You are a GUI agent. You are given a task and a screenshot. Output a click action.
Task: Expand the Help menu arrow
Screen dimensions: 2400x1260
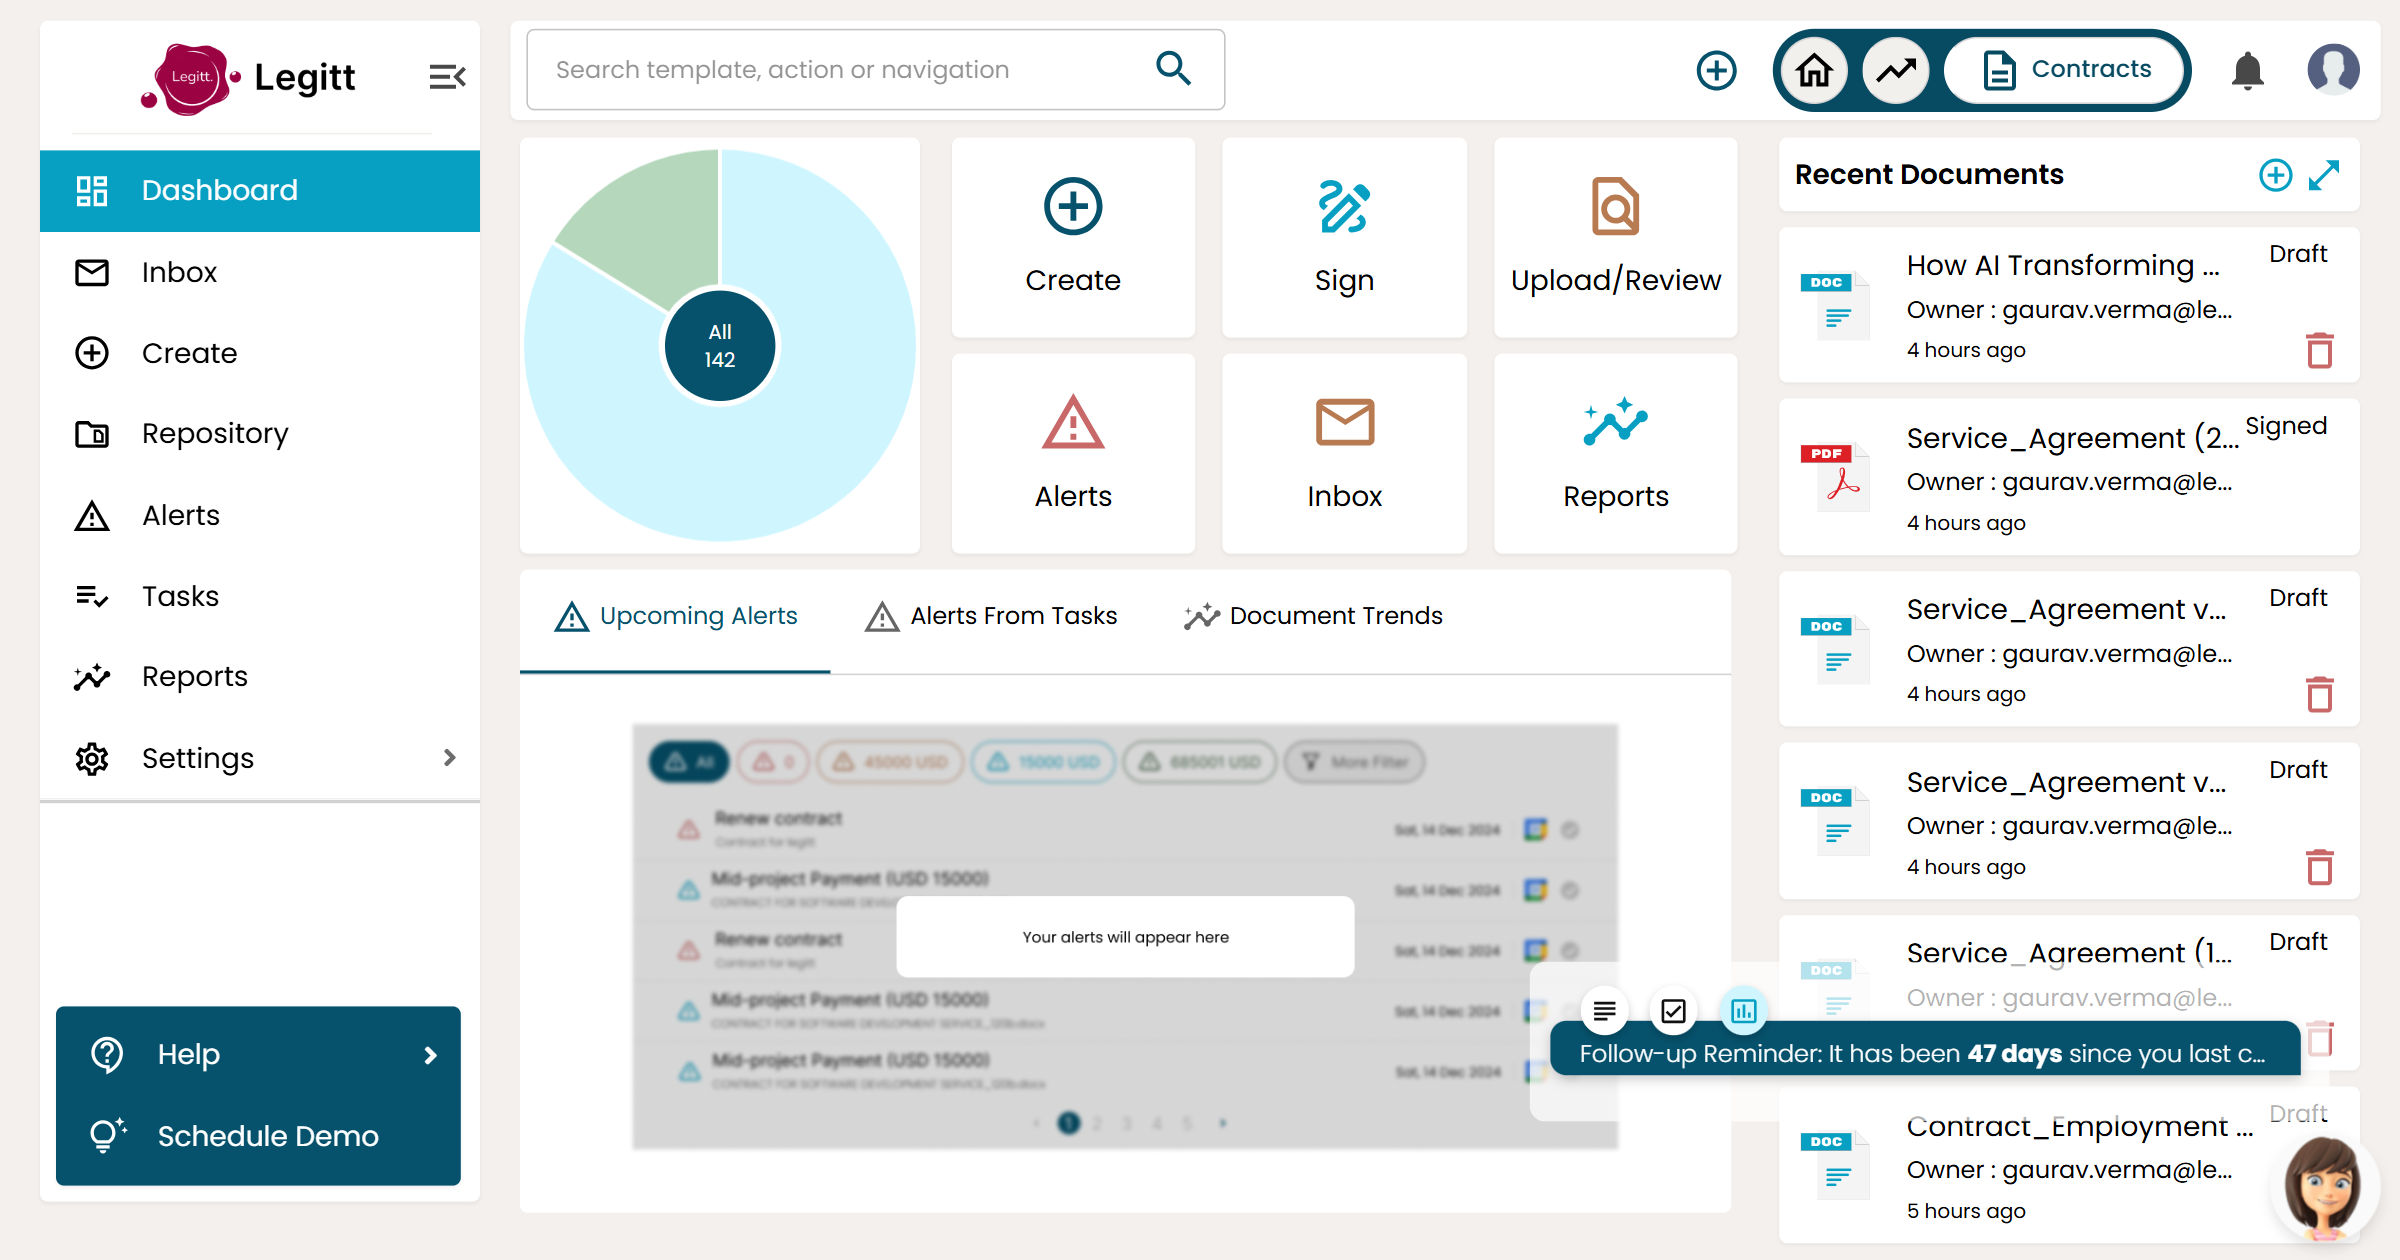(430, 1055)
